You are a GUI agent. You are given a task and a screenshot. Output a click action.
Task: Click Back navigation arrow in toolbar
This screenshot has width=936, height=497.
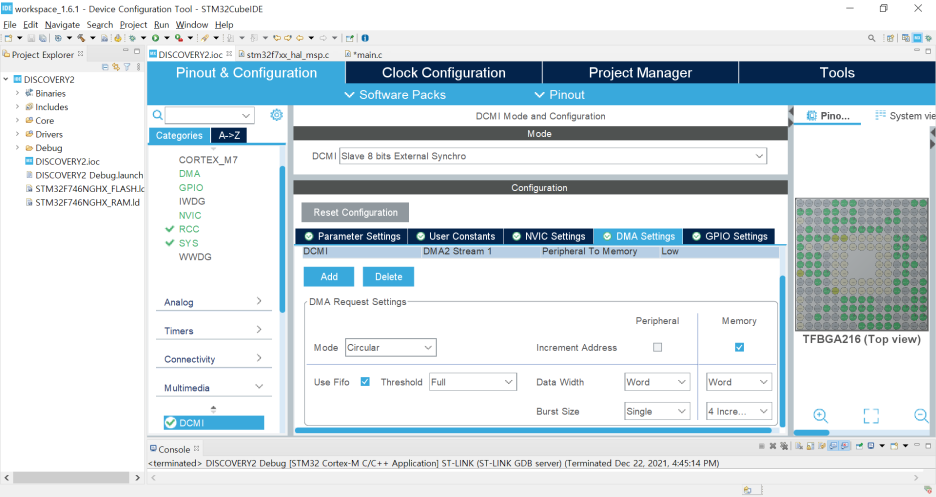[300, 38]
